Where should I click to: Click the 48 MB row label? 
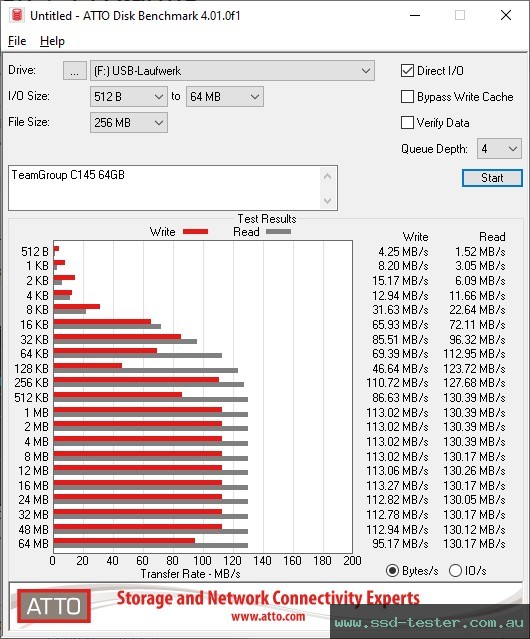pos(33,529)
